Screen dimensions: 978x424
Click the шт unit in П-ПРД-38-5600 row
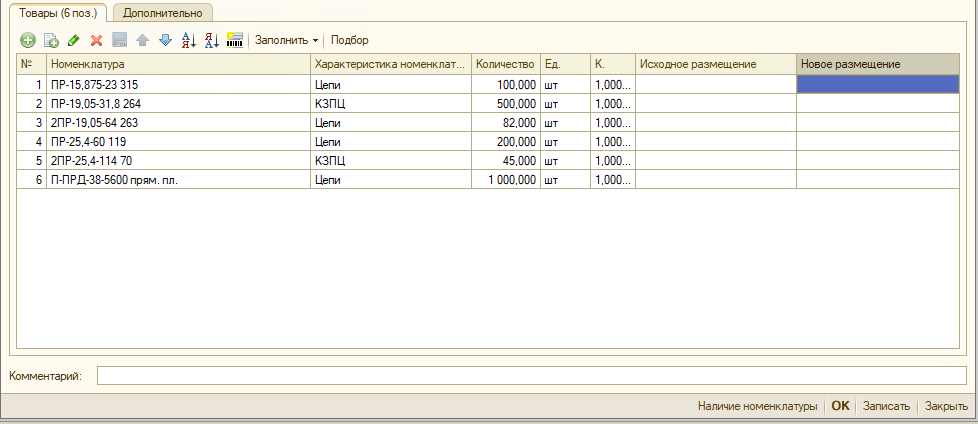click(565, 180)
